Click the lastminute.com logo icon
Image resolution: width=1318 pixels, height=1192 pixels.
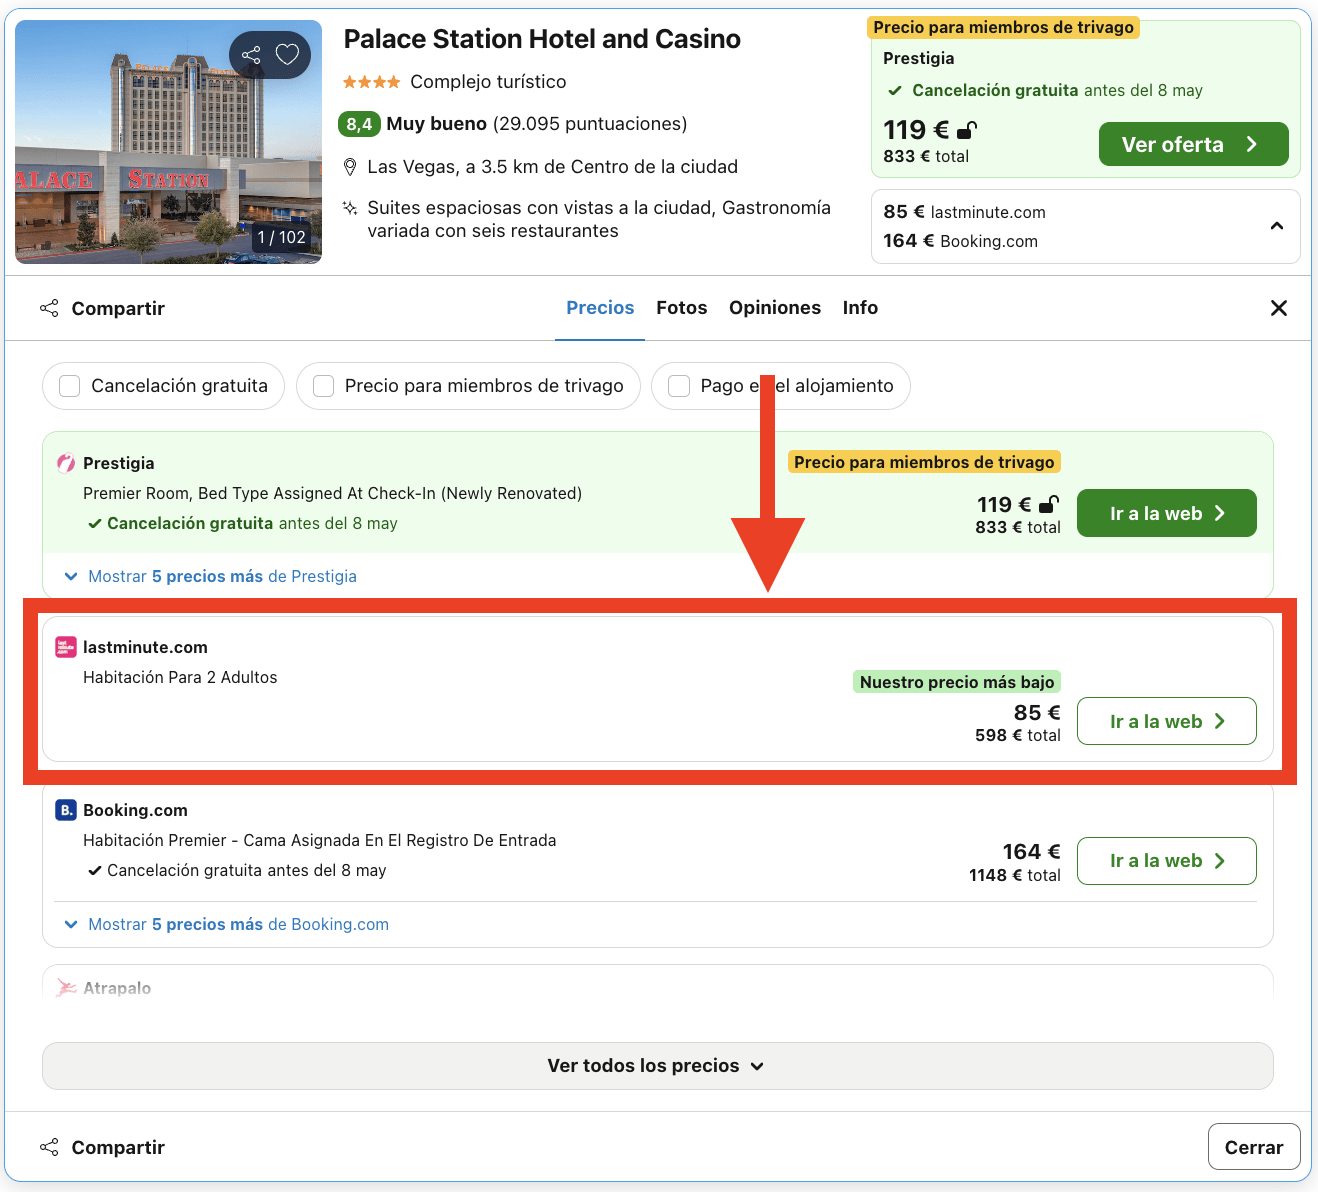(66, 647)
